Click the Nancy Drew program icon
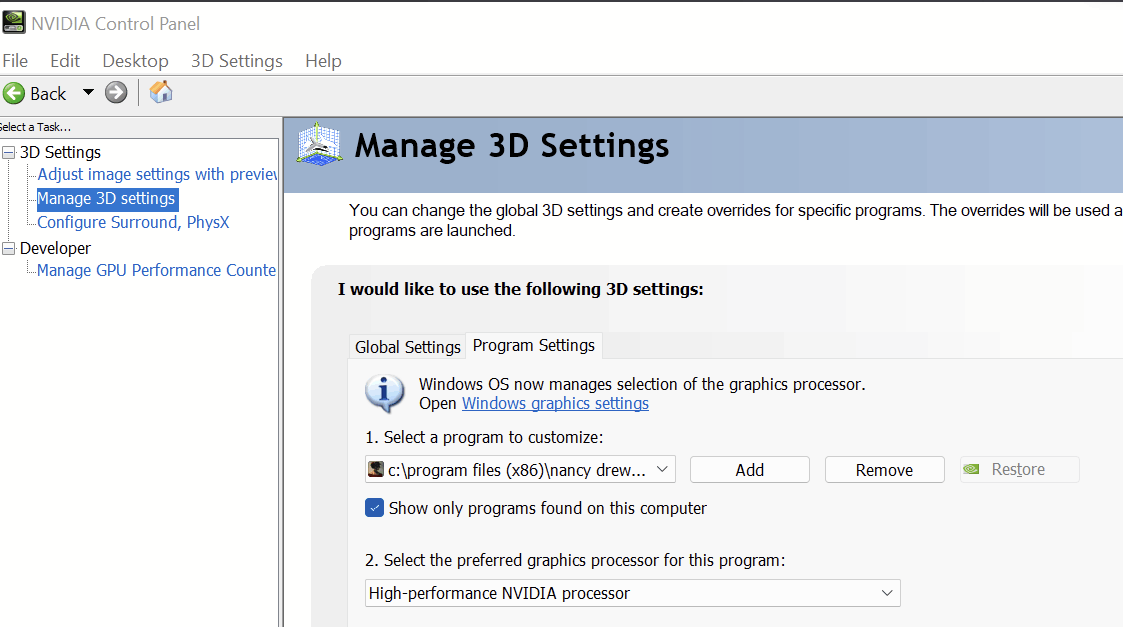The width and height of the screenshot is (1123, 627). coord(376,469)
